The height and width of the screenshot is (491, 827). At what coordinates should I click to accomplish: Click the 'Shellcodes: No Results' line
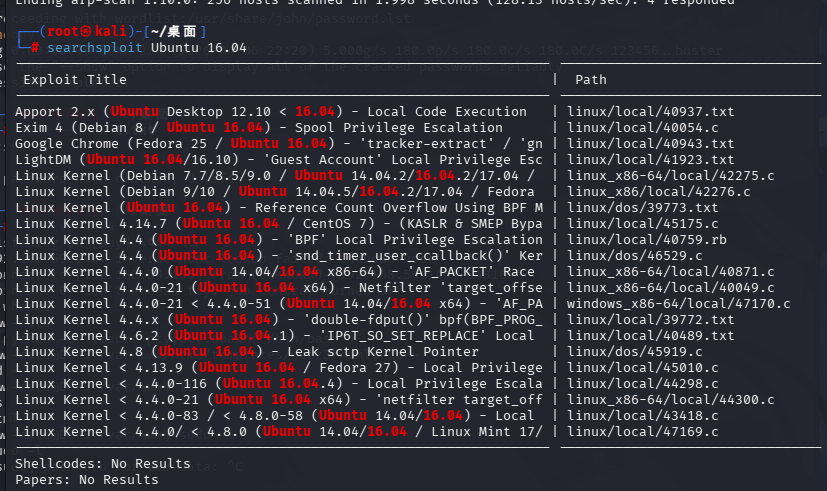(x=103, y=464)
